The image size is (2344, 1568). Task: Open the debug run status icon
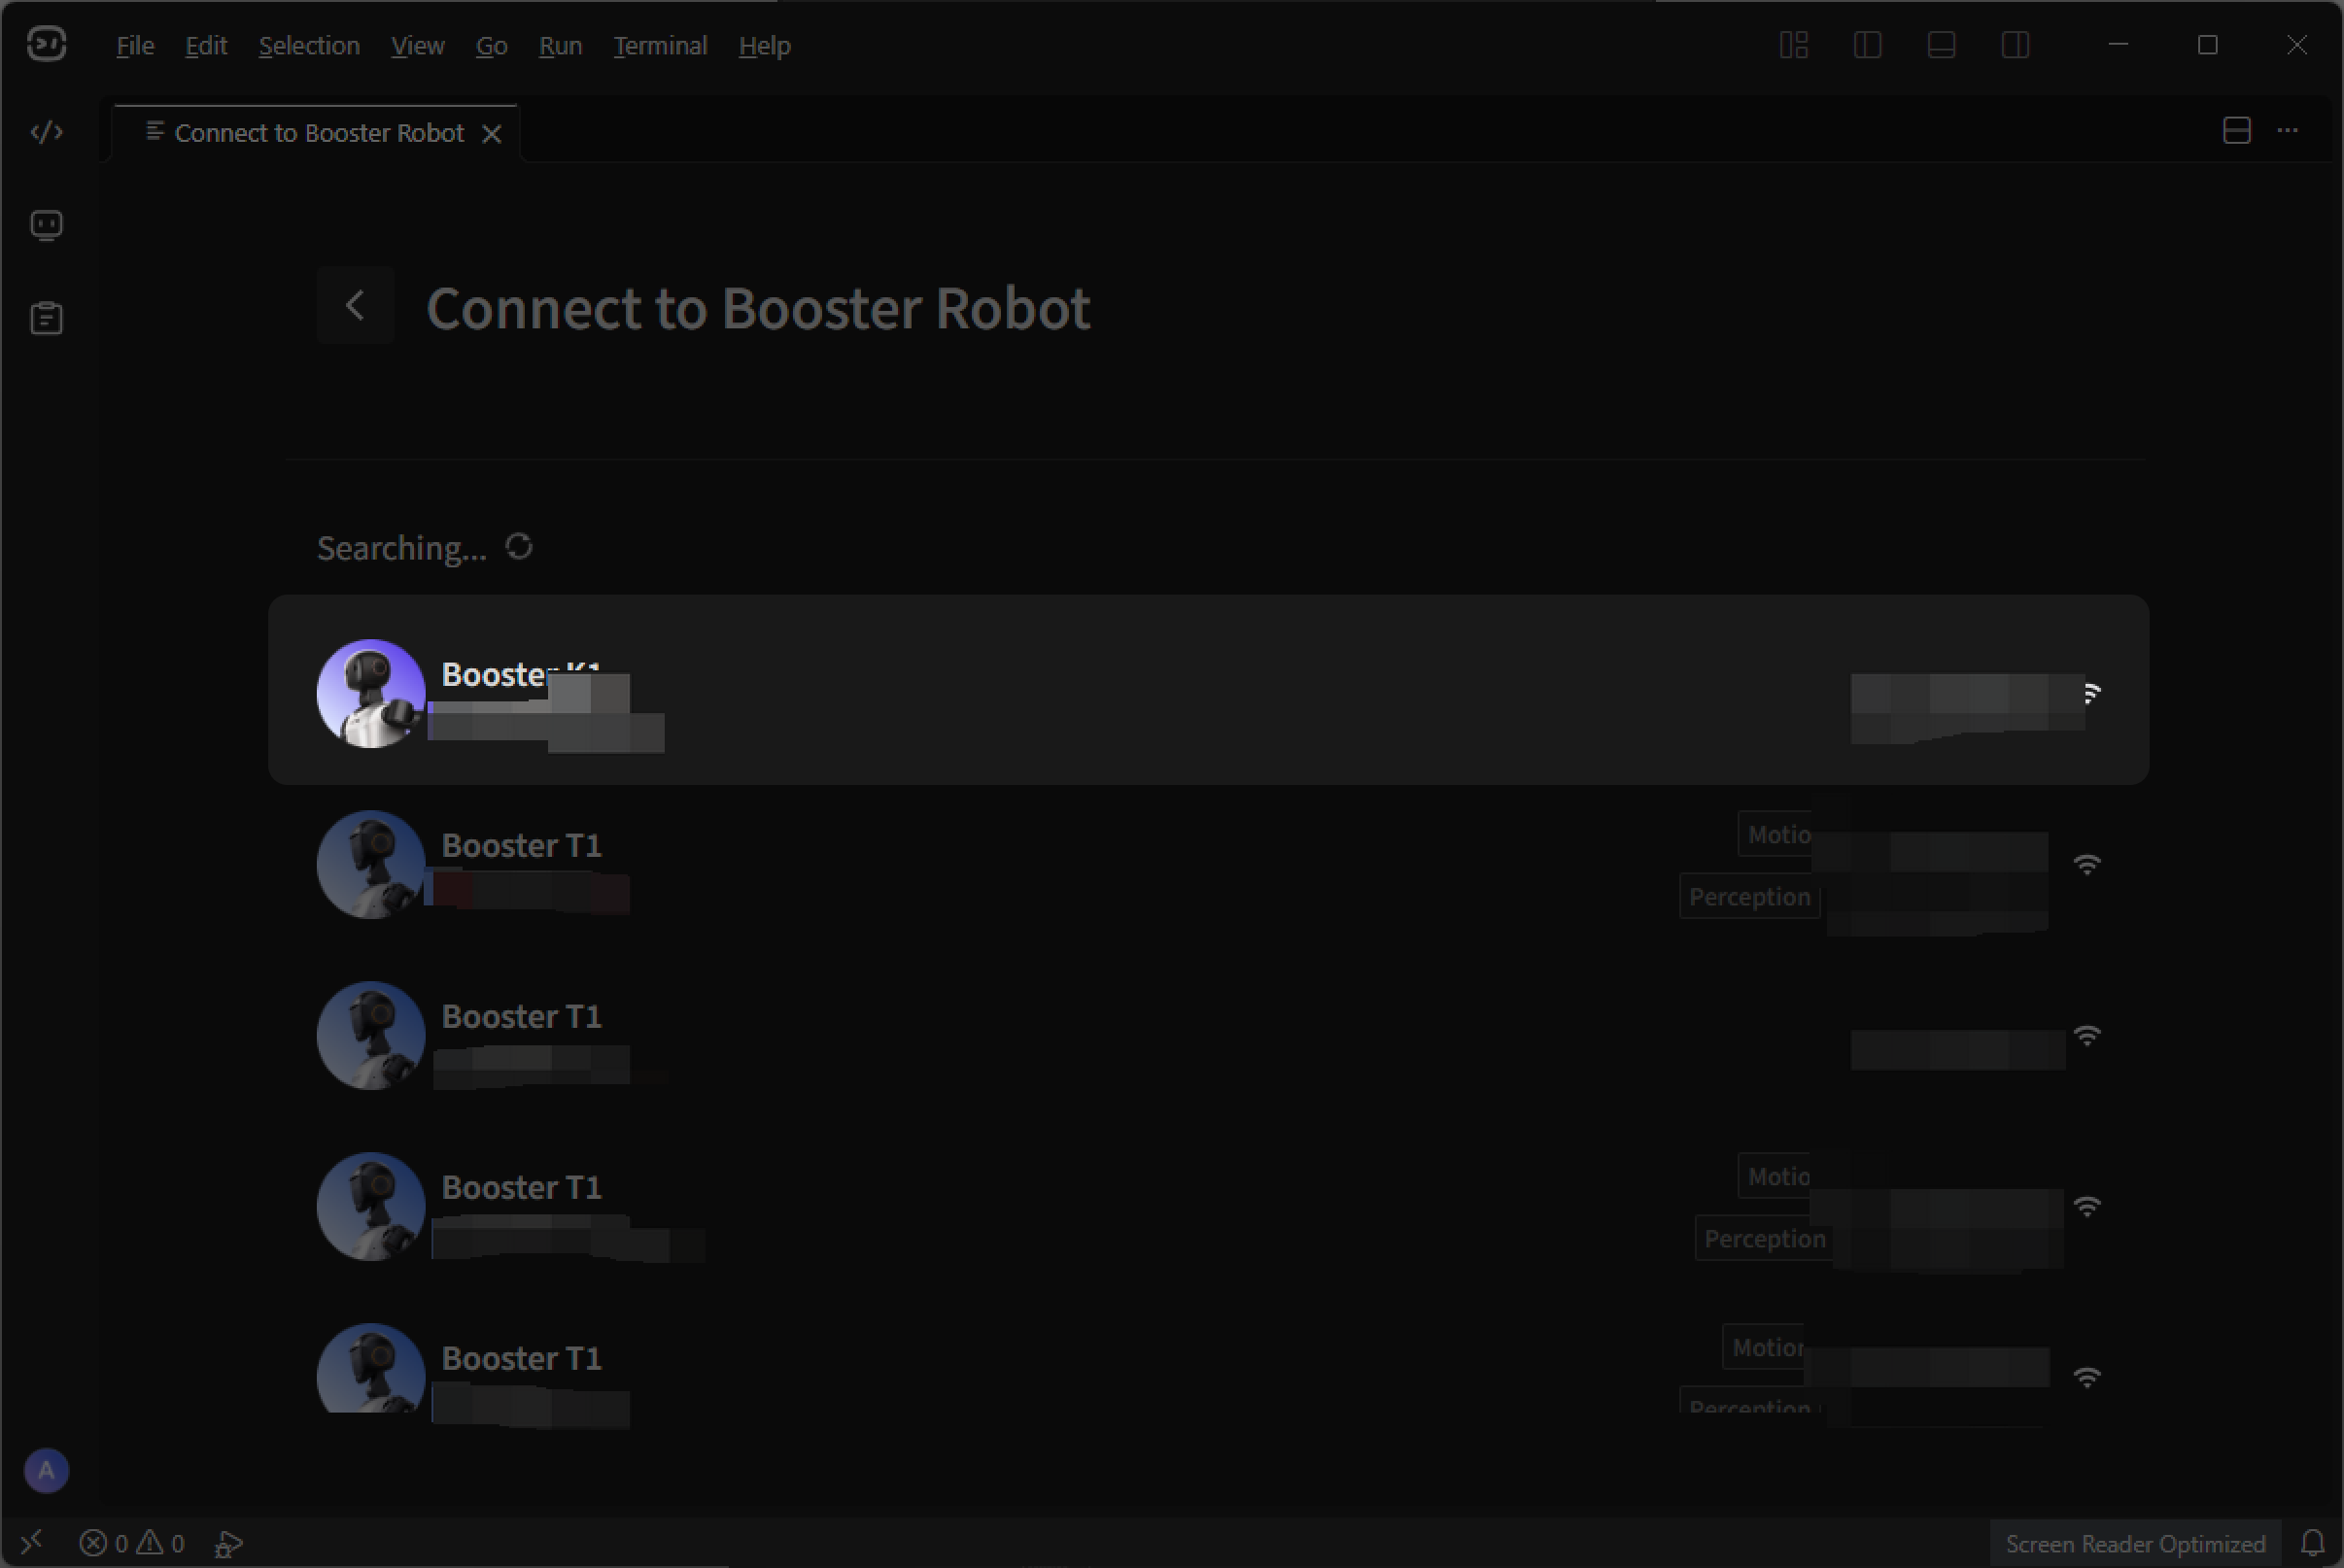coord(228,1544)
